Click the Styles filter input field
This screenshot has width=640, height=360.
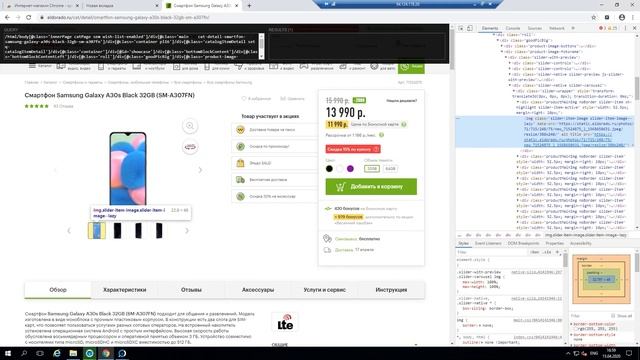[492, 252]
